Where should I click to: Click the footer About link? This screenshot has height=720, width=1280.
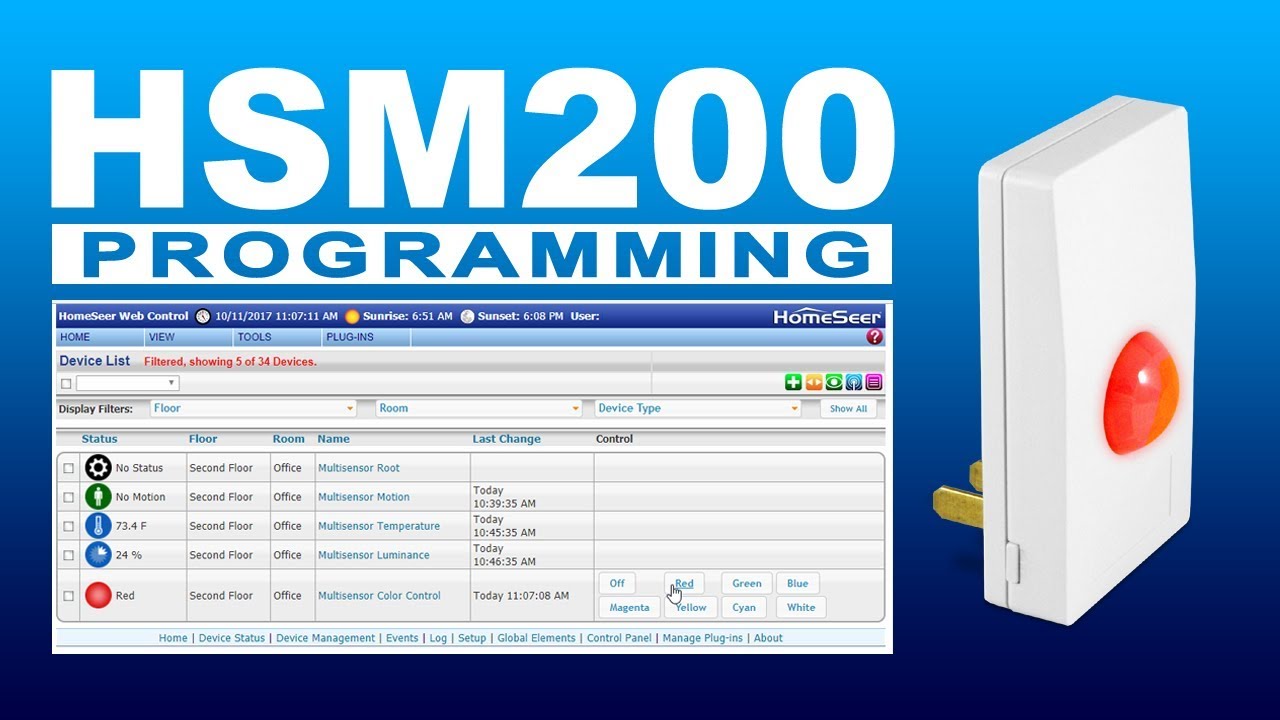pos(768,638)
